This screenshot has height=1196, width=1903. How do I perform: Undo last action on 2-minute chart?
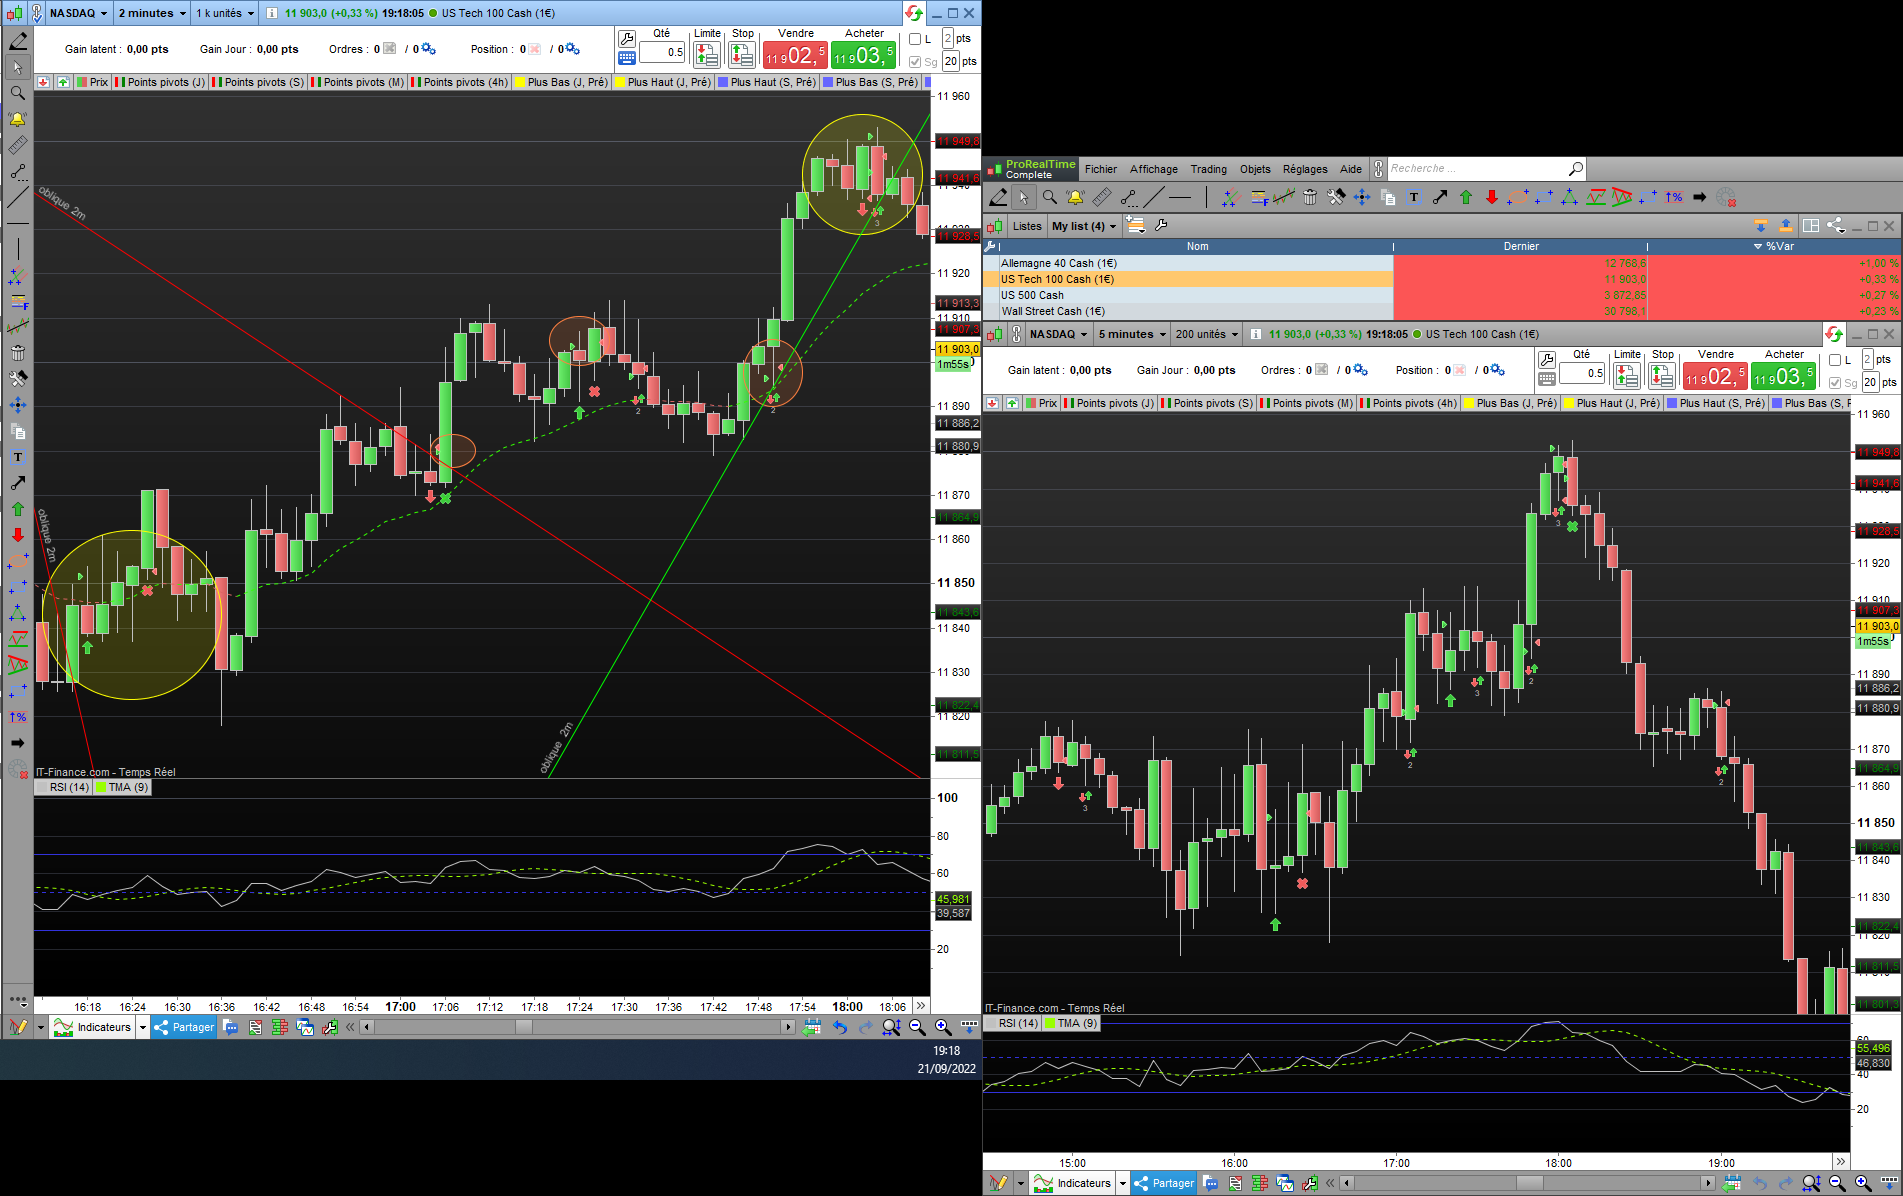click(x=840, y=1027)
